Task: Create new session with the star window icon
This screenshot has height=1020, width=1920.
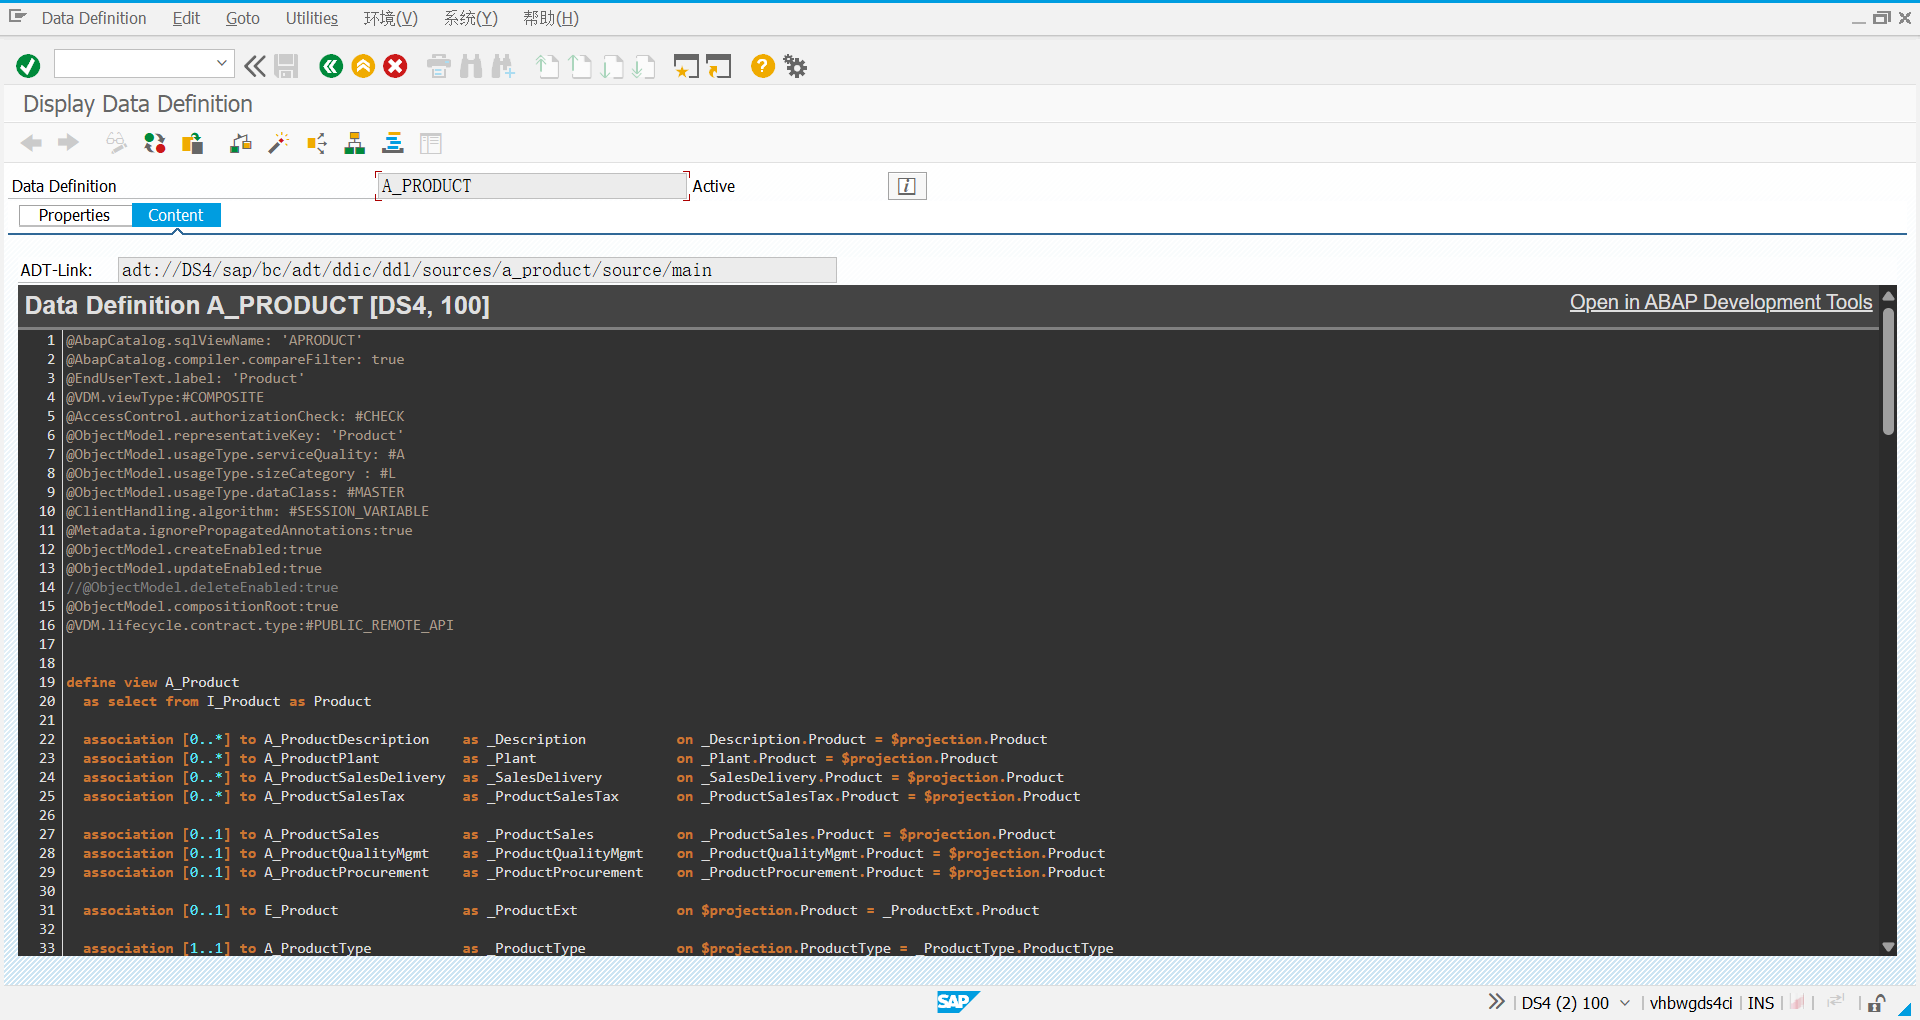Action: click(x=686, y=66)
